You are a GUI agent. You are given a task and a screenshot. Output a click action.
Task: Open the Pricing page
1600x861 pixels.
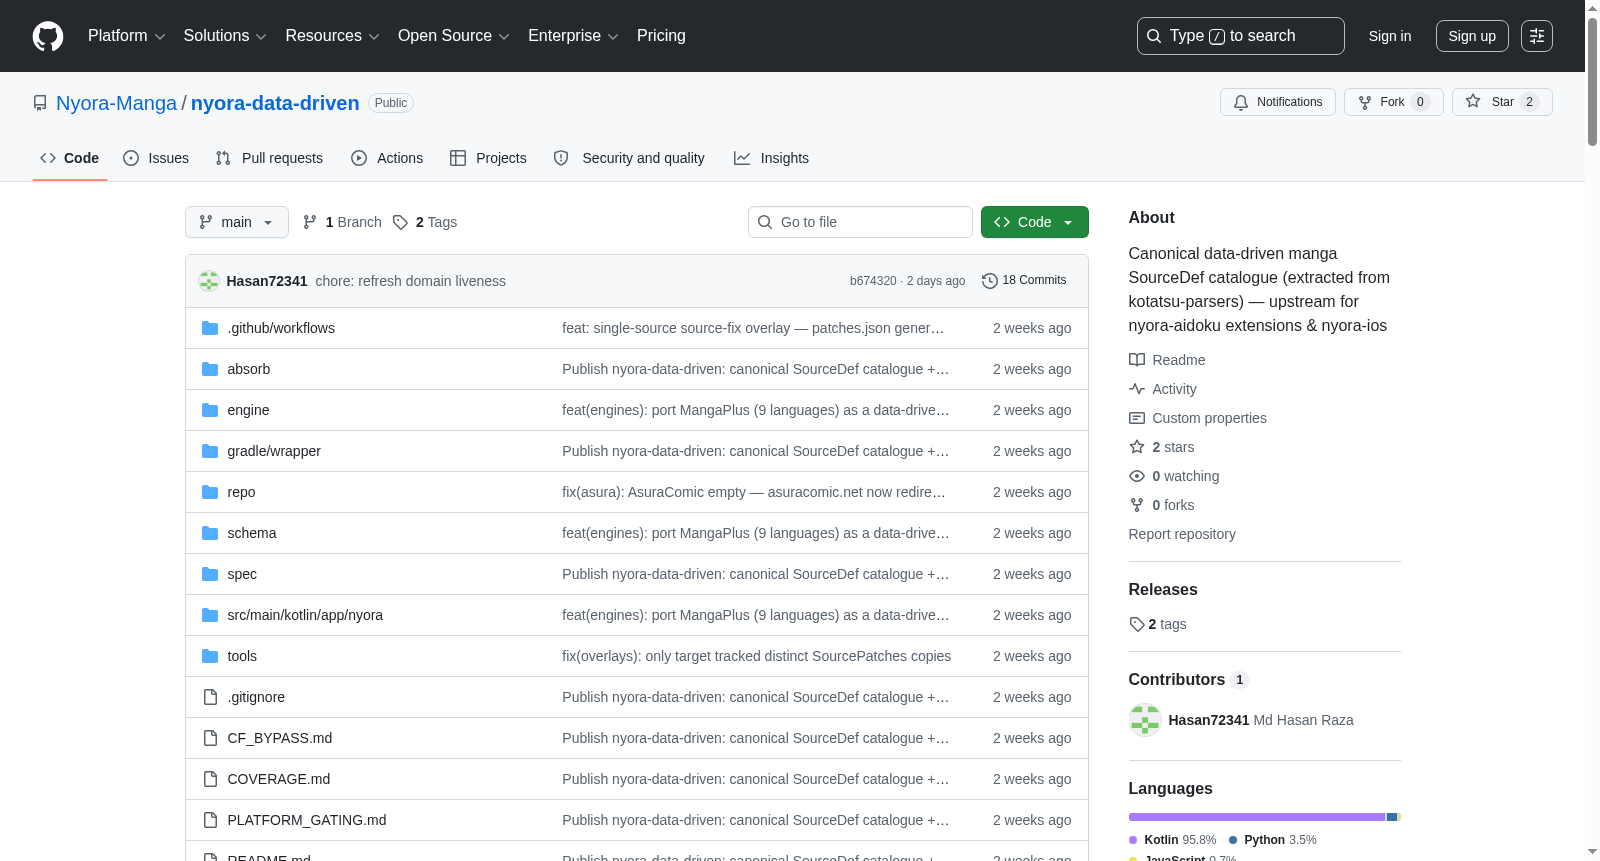coord(661,36)
